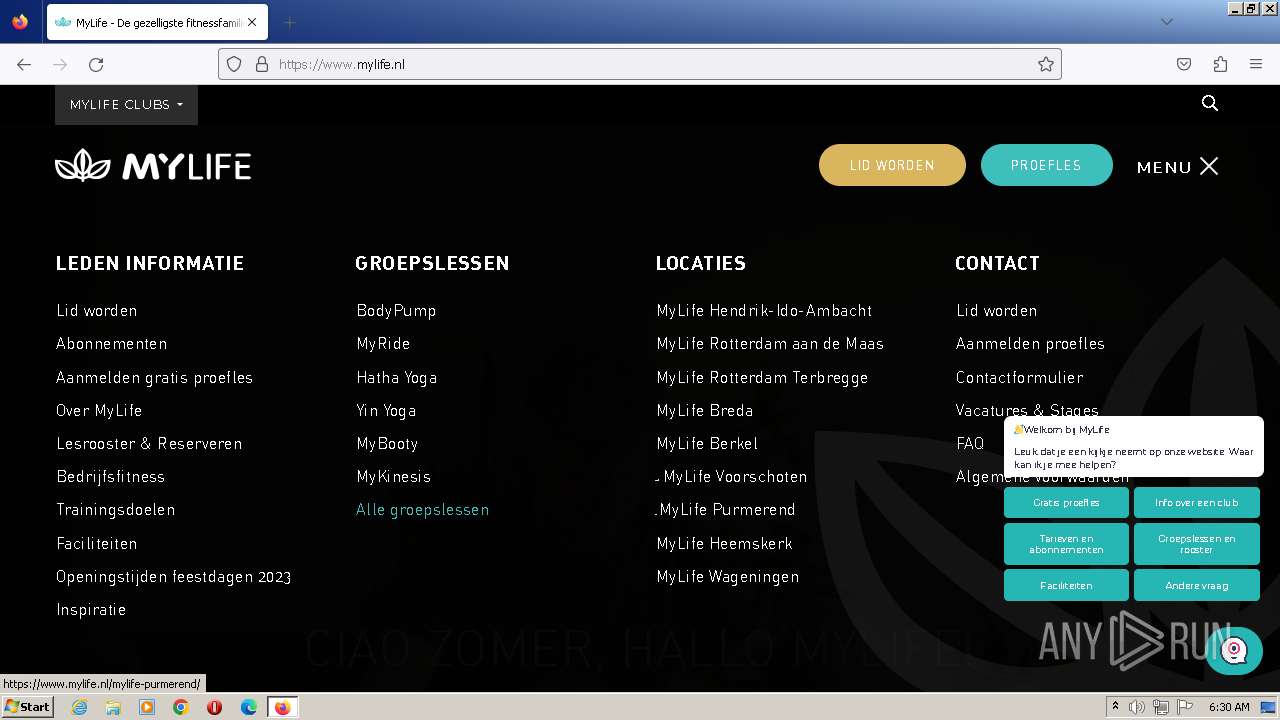Choose Andere vraag chat option
This screenshot has width=1280, height=720.
1196,585
